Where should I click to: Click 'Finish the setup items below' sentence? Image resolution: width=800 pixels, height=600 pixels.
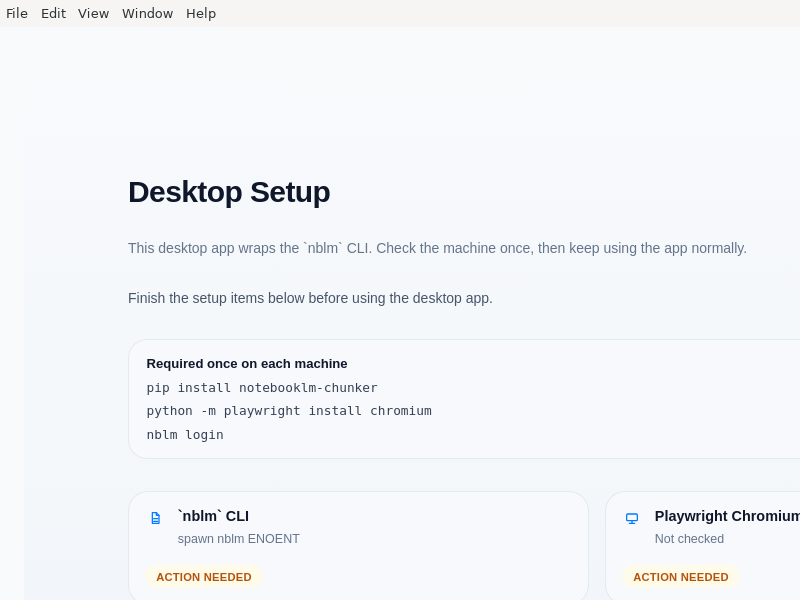click(310, 298)
